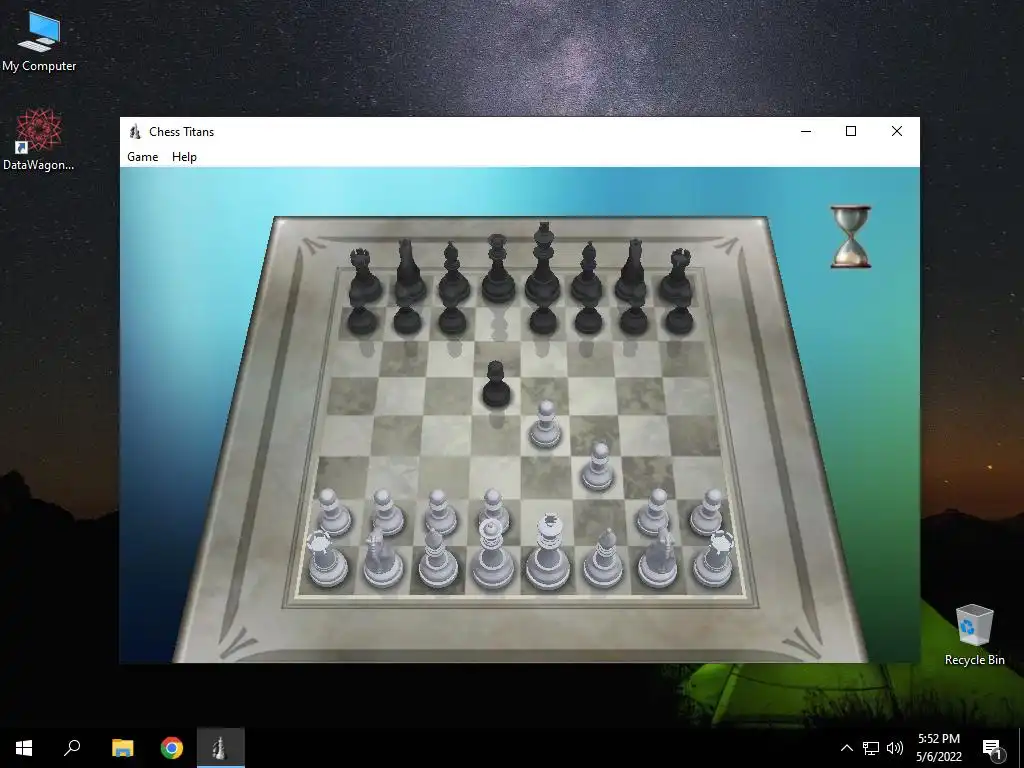Select the white kingside rook

[x=714, y=558]
